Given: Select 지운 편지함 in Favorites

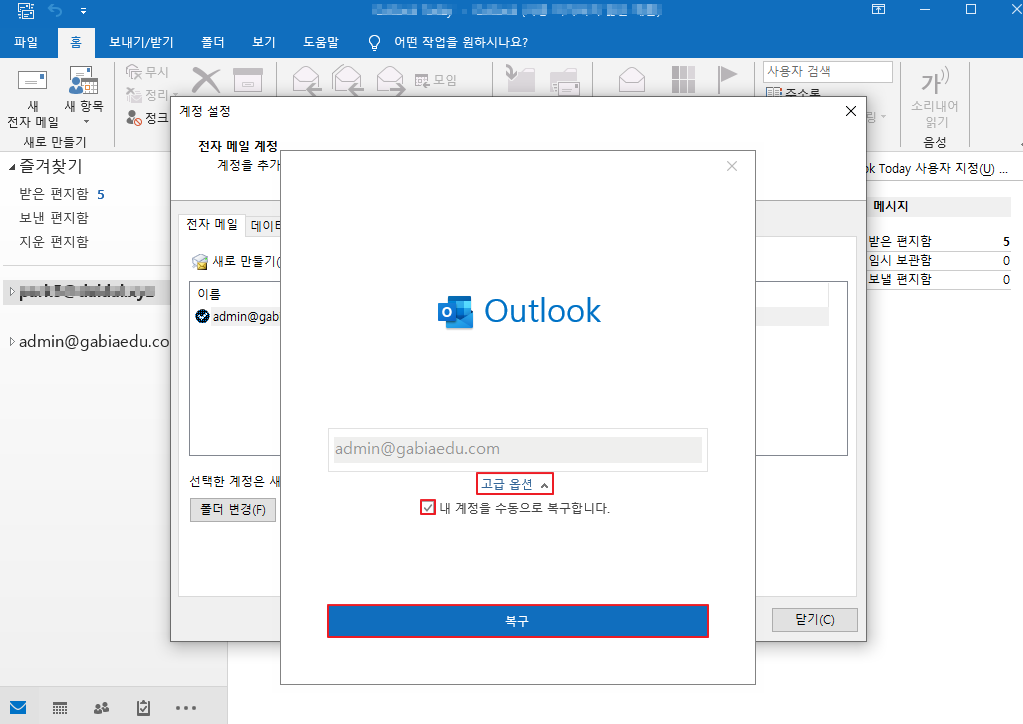Looking at the screenshot, I should (x=54, y=242).
